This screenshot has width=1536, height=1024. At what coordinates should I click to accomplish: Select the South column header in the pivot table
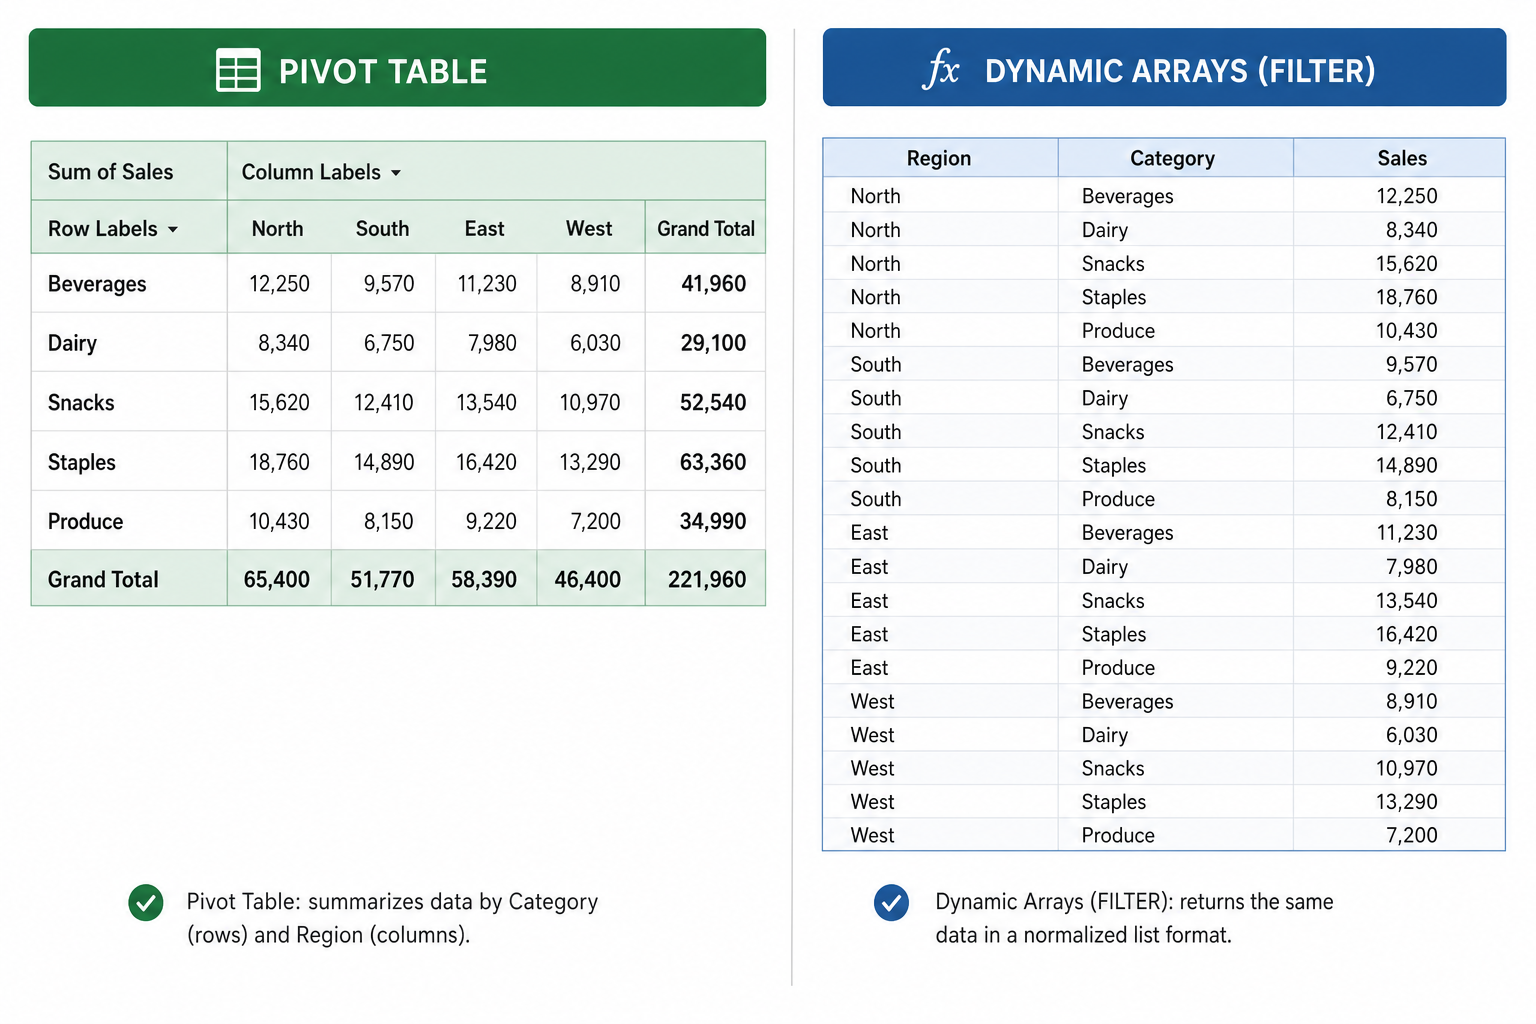coord(382,229)
